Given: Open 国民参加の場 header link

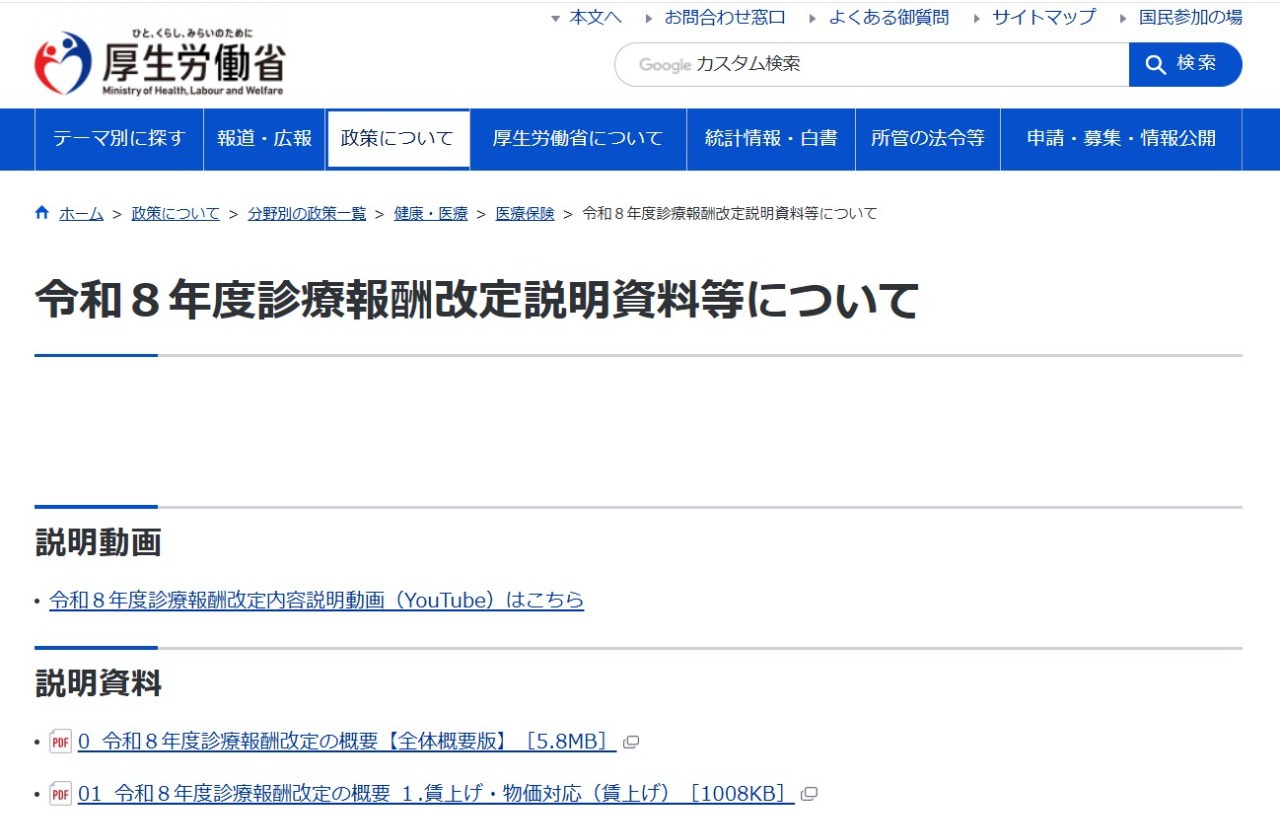Looking at the screenshot, I should click(1190, 17).
